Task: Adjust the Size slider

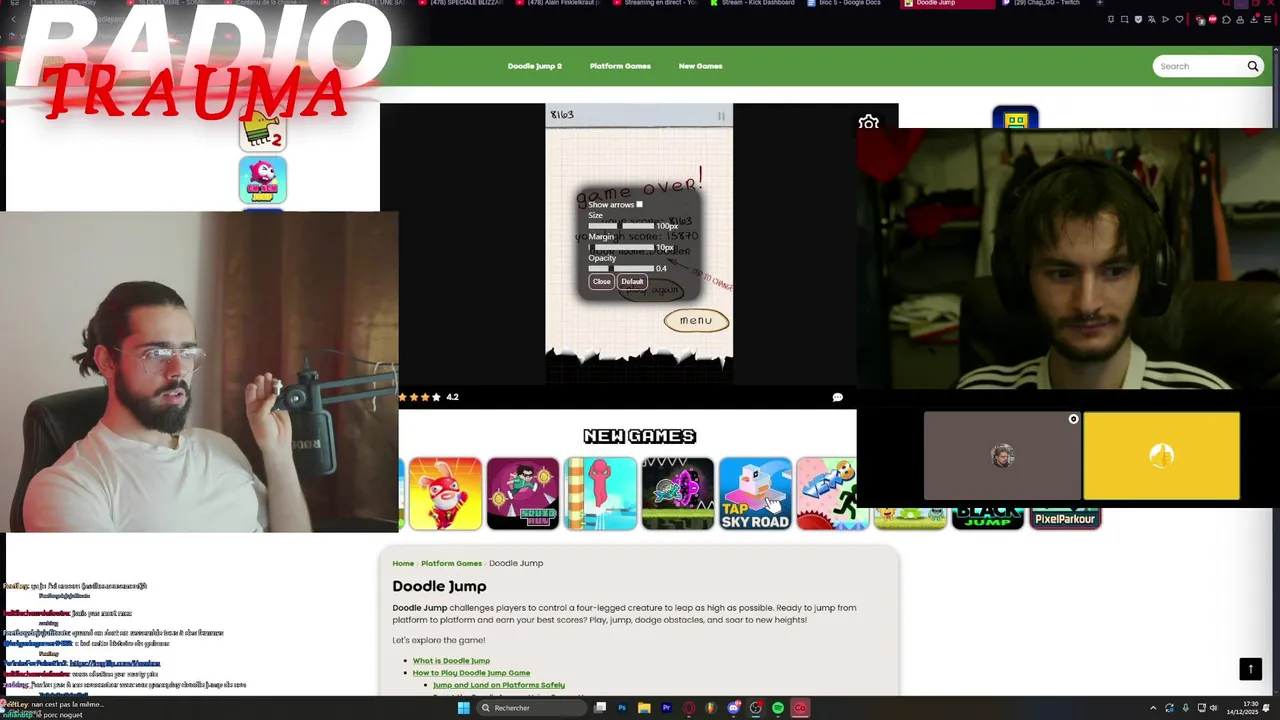Action: (620, 226)
